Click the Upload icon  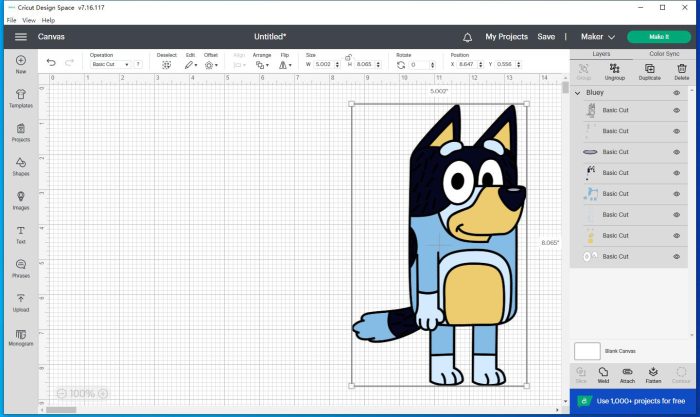tap(21, 298)
